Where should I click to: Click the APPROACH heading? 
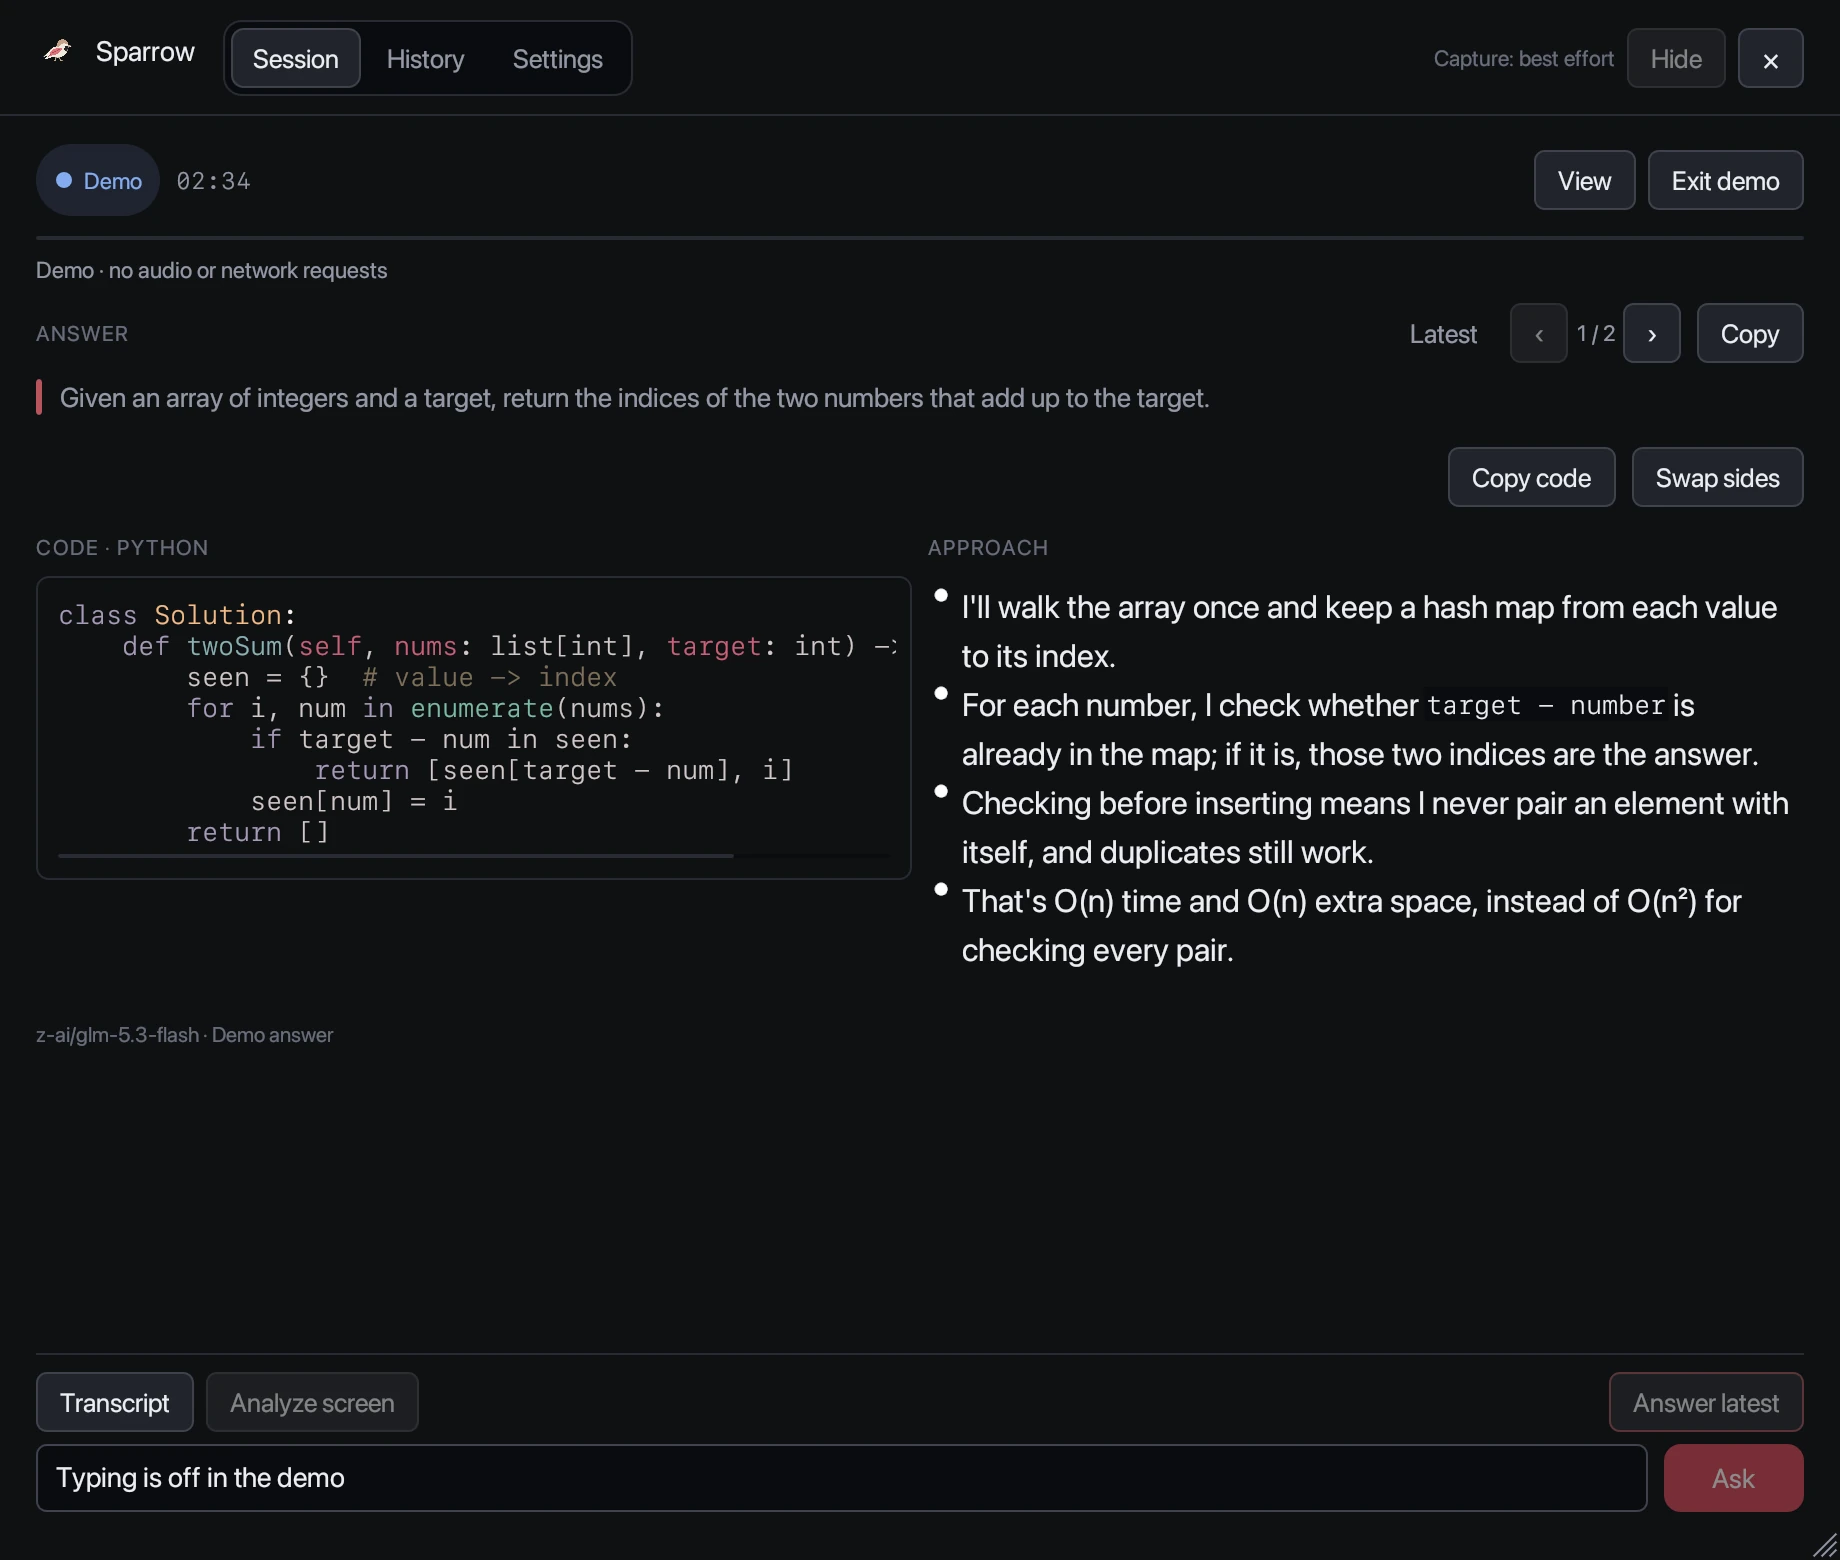coord(988,548)
